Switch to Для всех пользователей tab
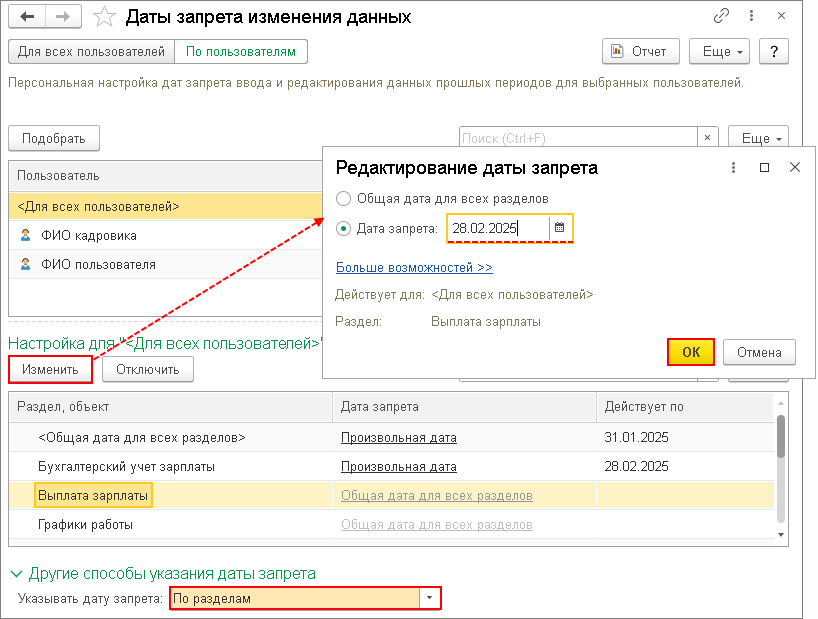The width and height of the screenshot is (818, 619). coord(91,52)
